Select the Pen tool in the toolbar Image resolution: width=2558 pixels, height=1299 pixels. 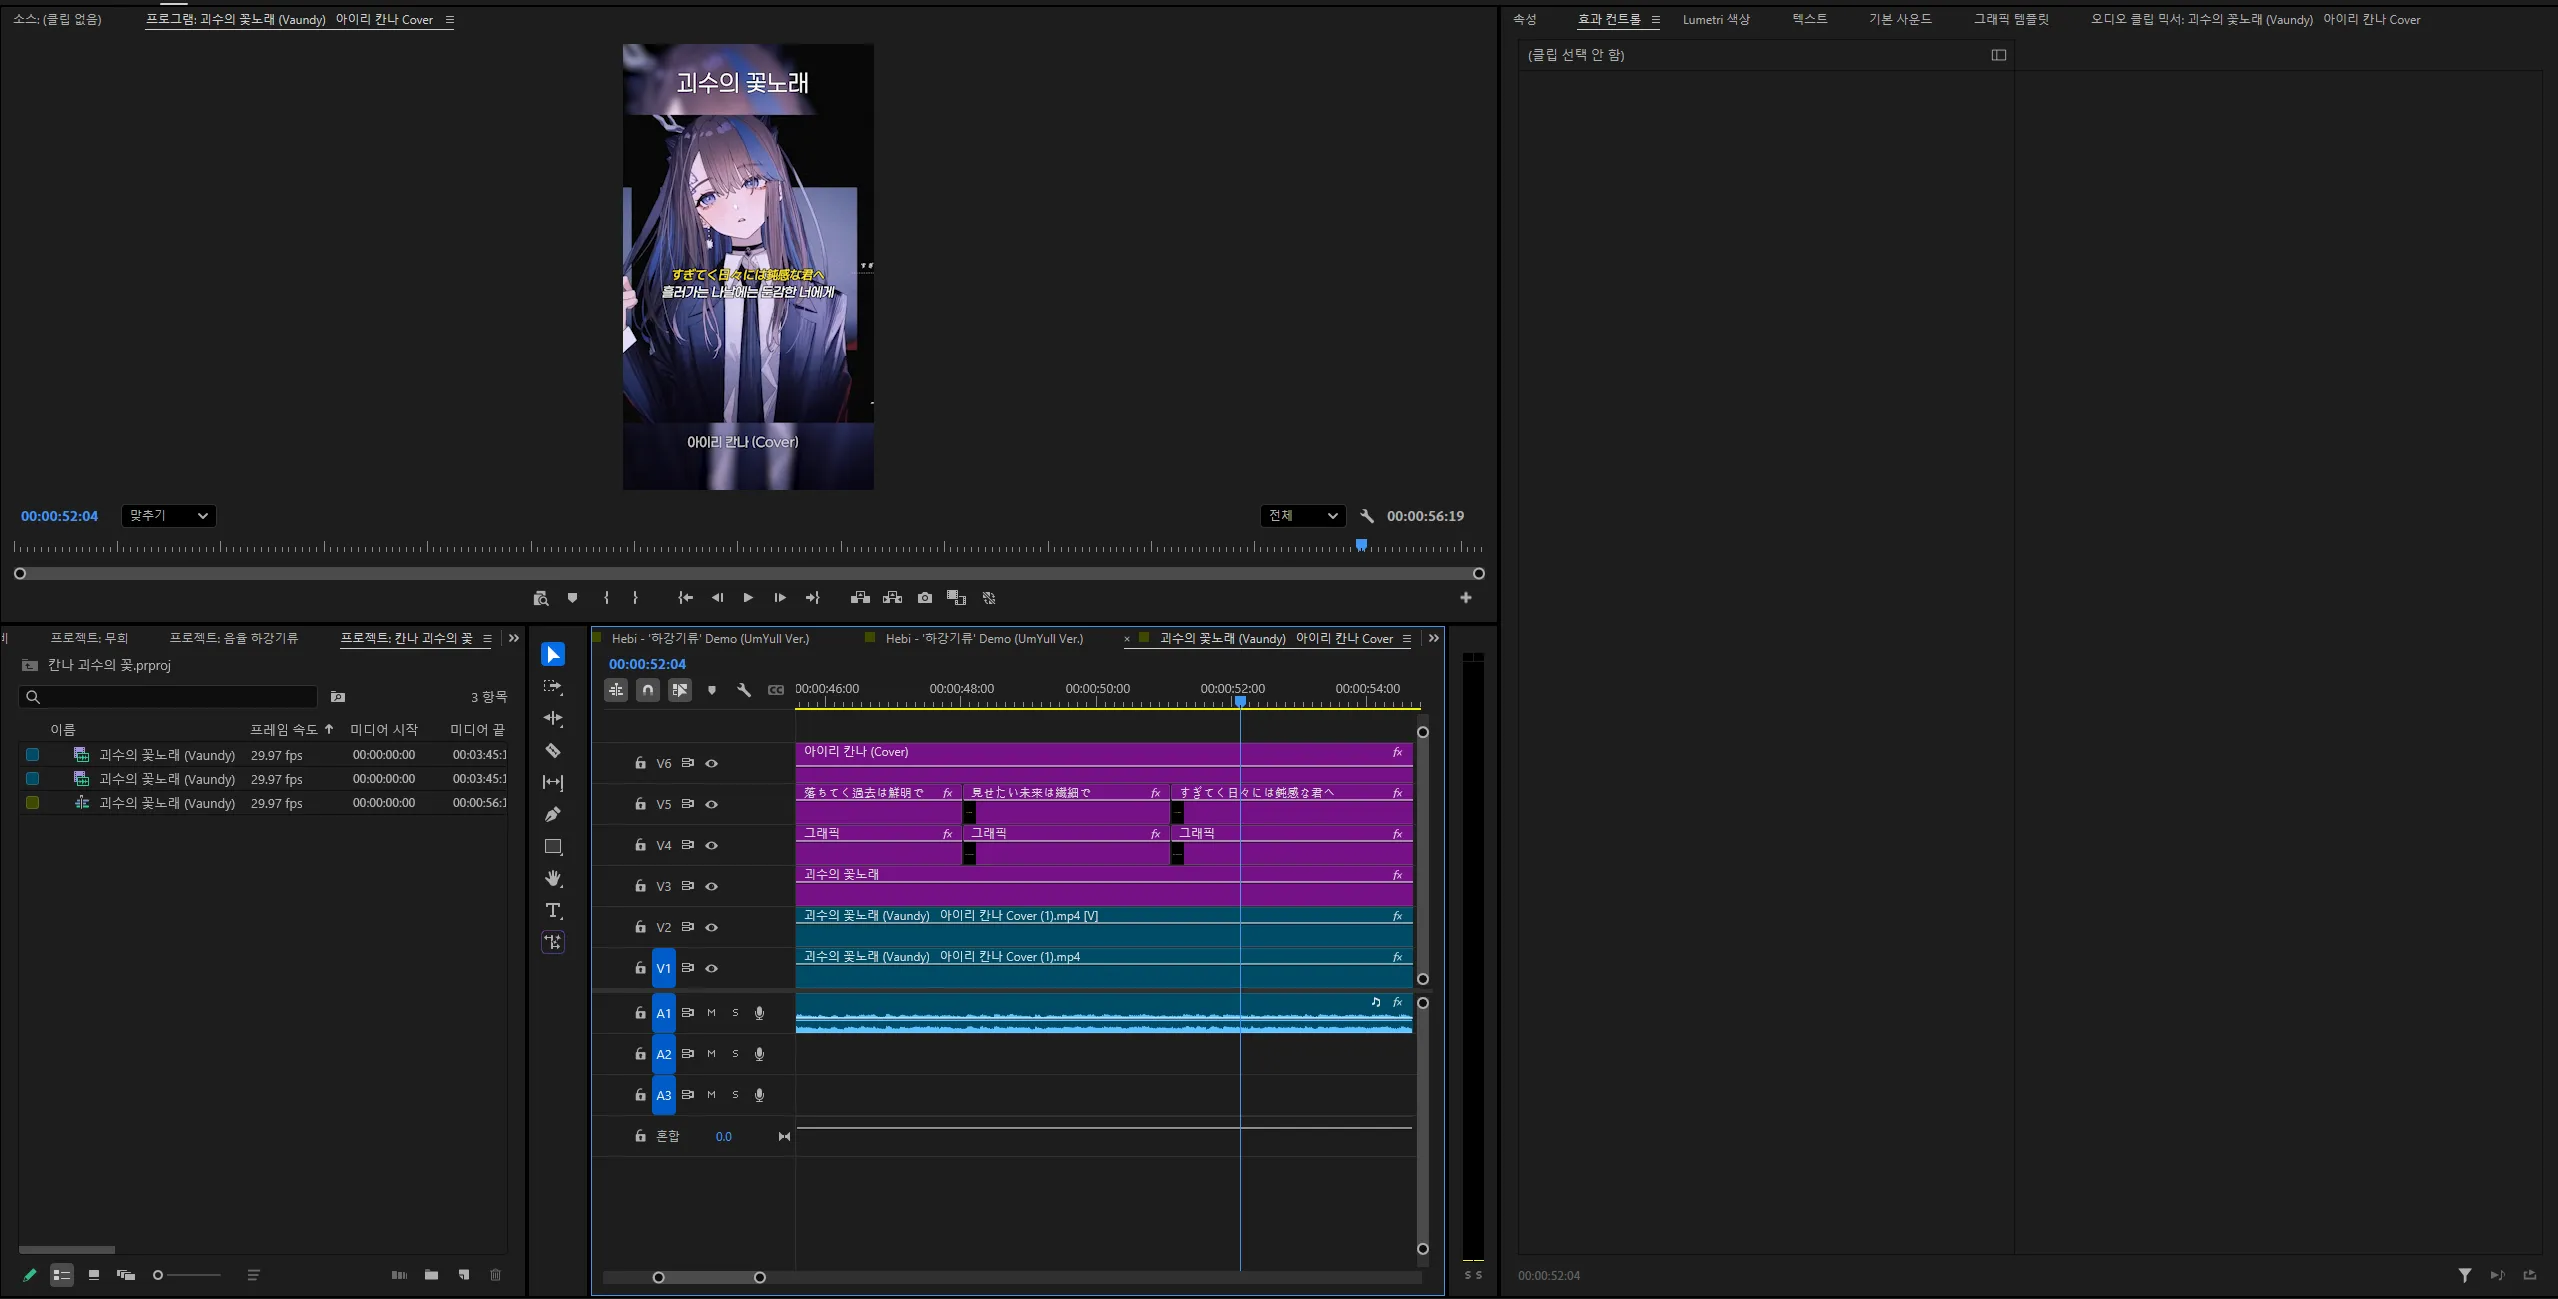pyautogui.click(x=553, y=814)
